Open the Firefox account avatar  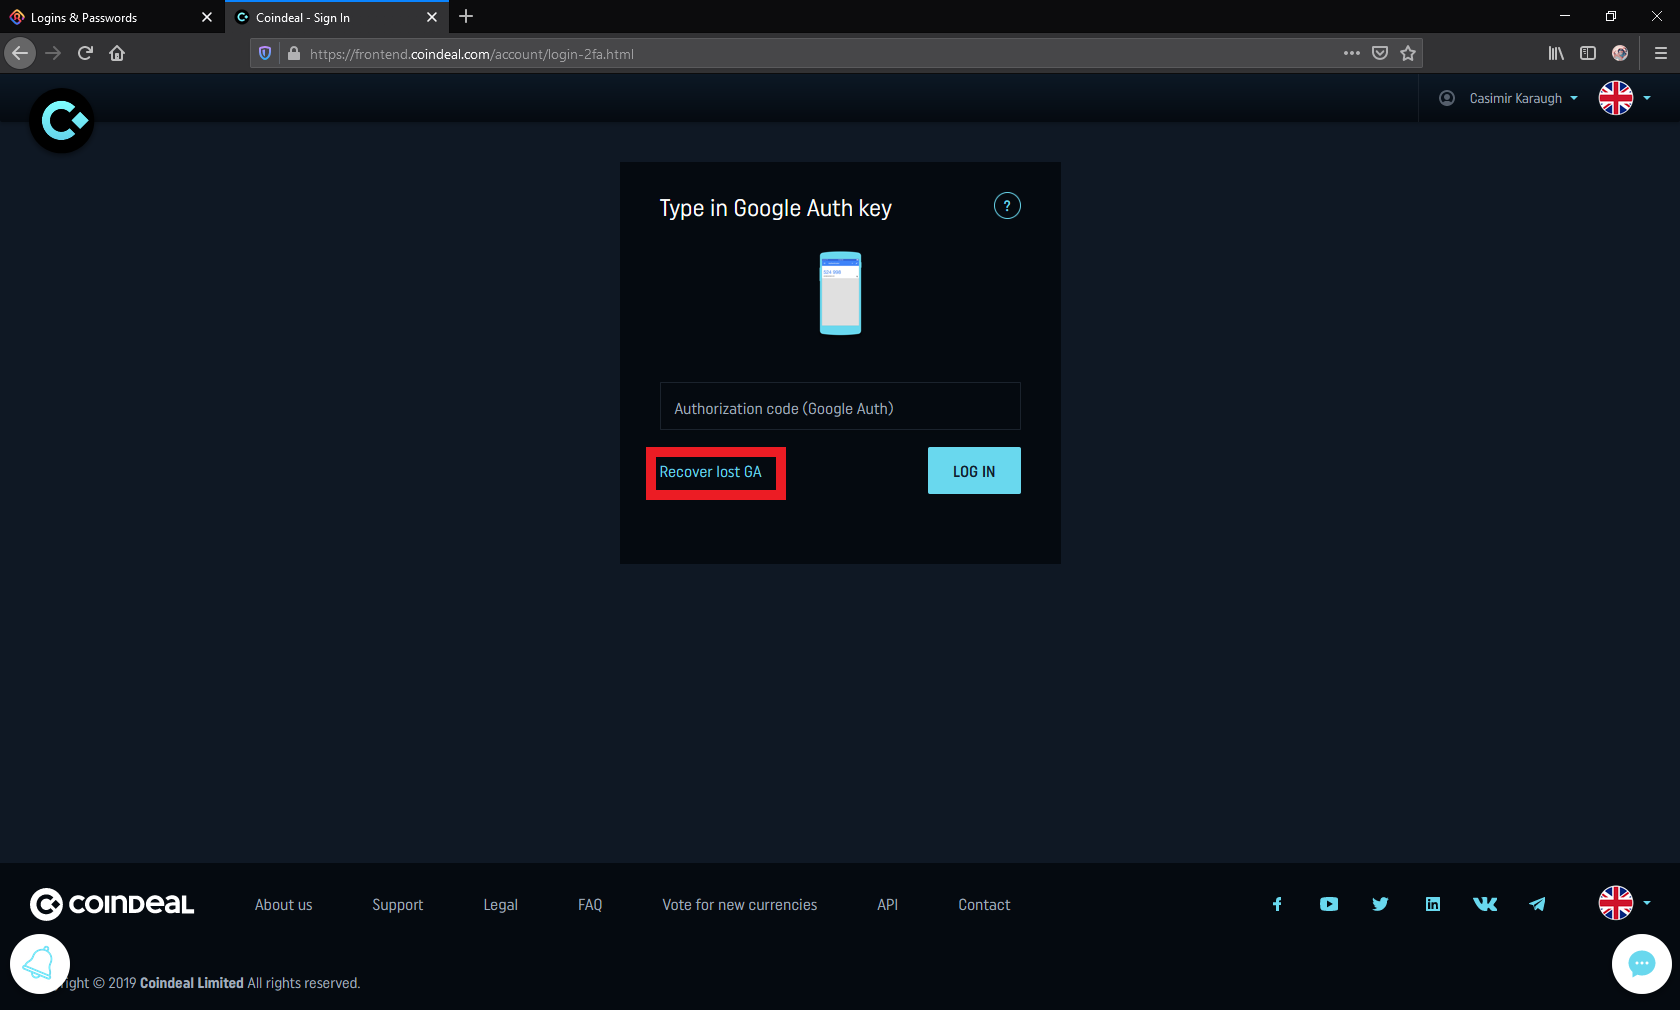click(x=1620, y=53)
